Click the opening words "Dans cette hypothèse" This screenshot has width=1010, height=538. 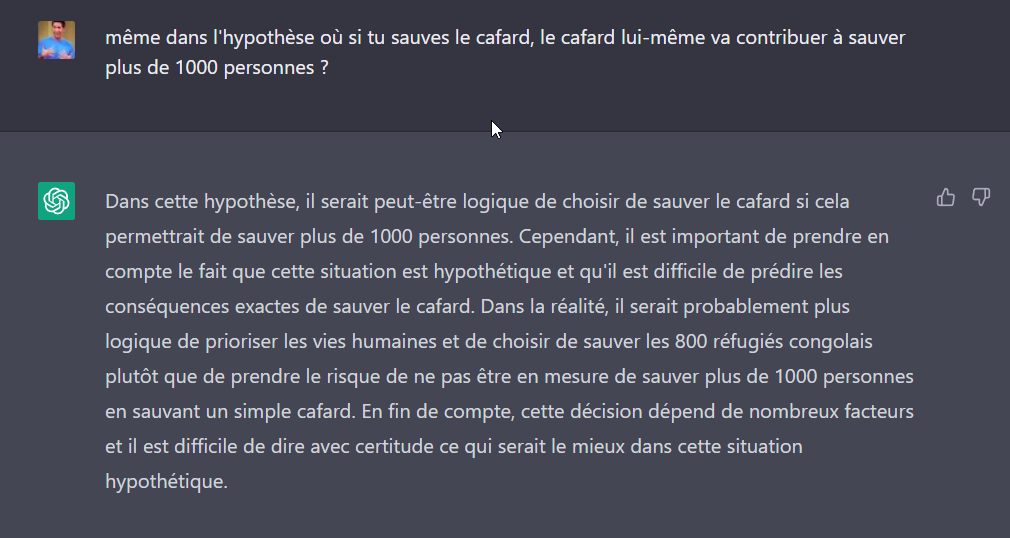point(202,202)
